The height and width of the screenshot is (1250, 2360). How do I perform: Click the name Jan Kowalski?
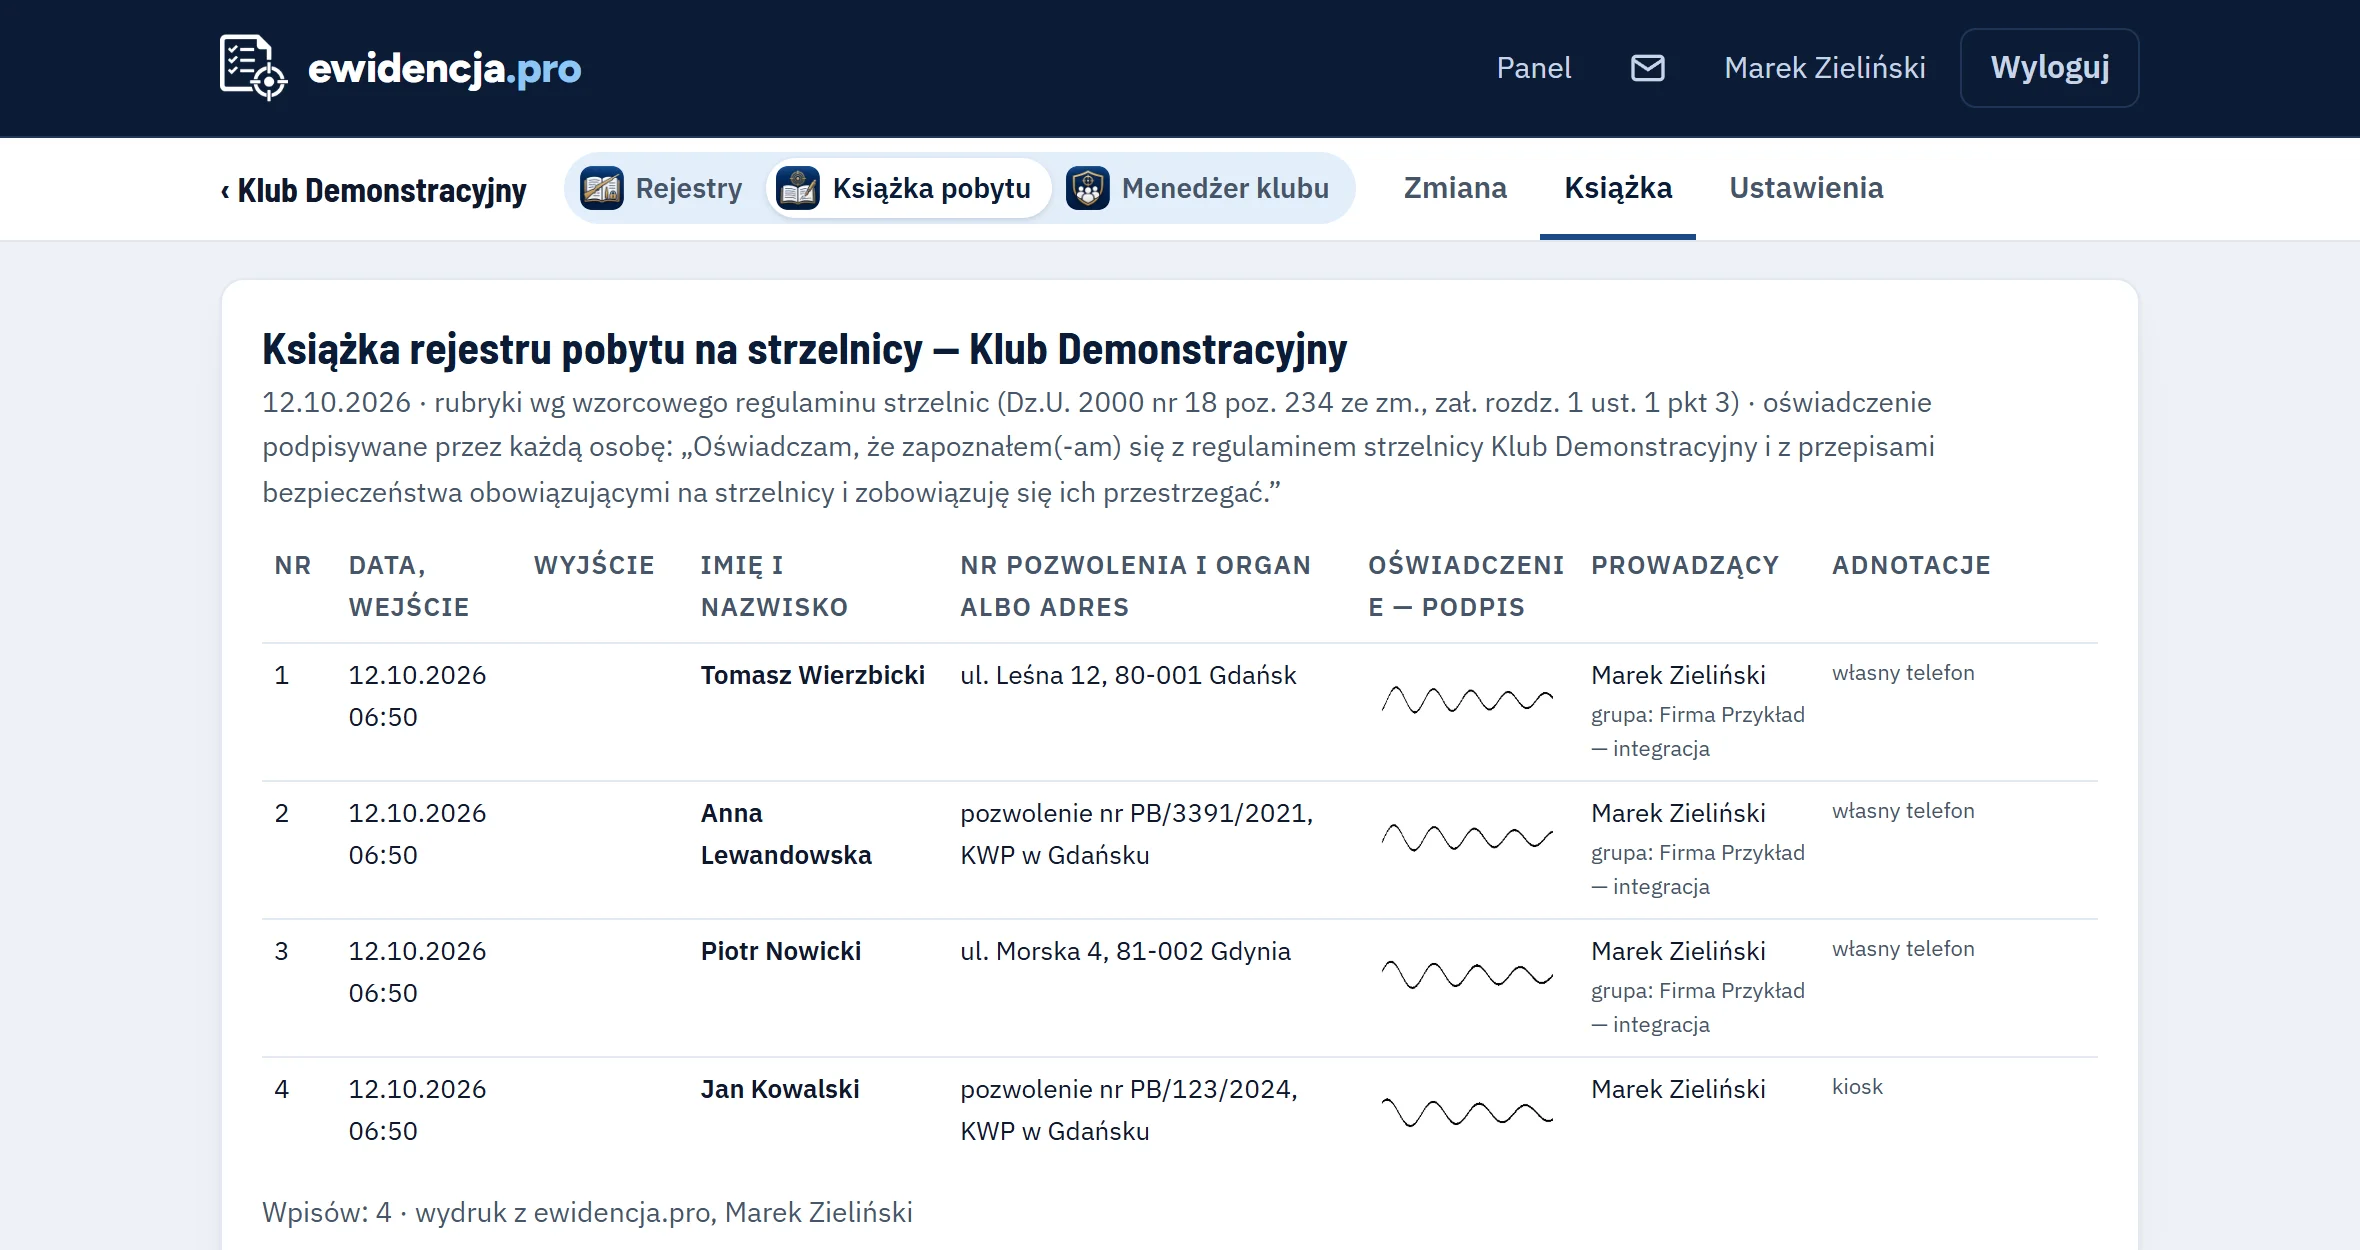(780, 1089)
